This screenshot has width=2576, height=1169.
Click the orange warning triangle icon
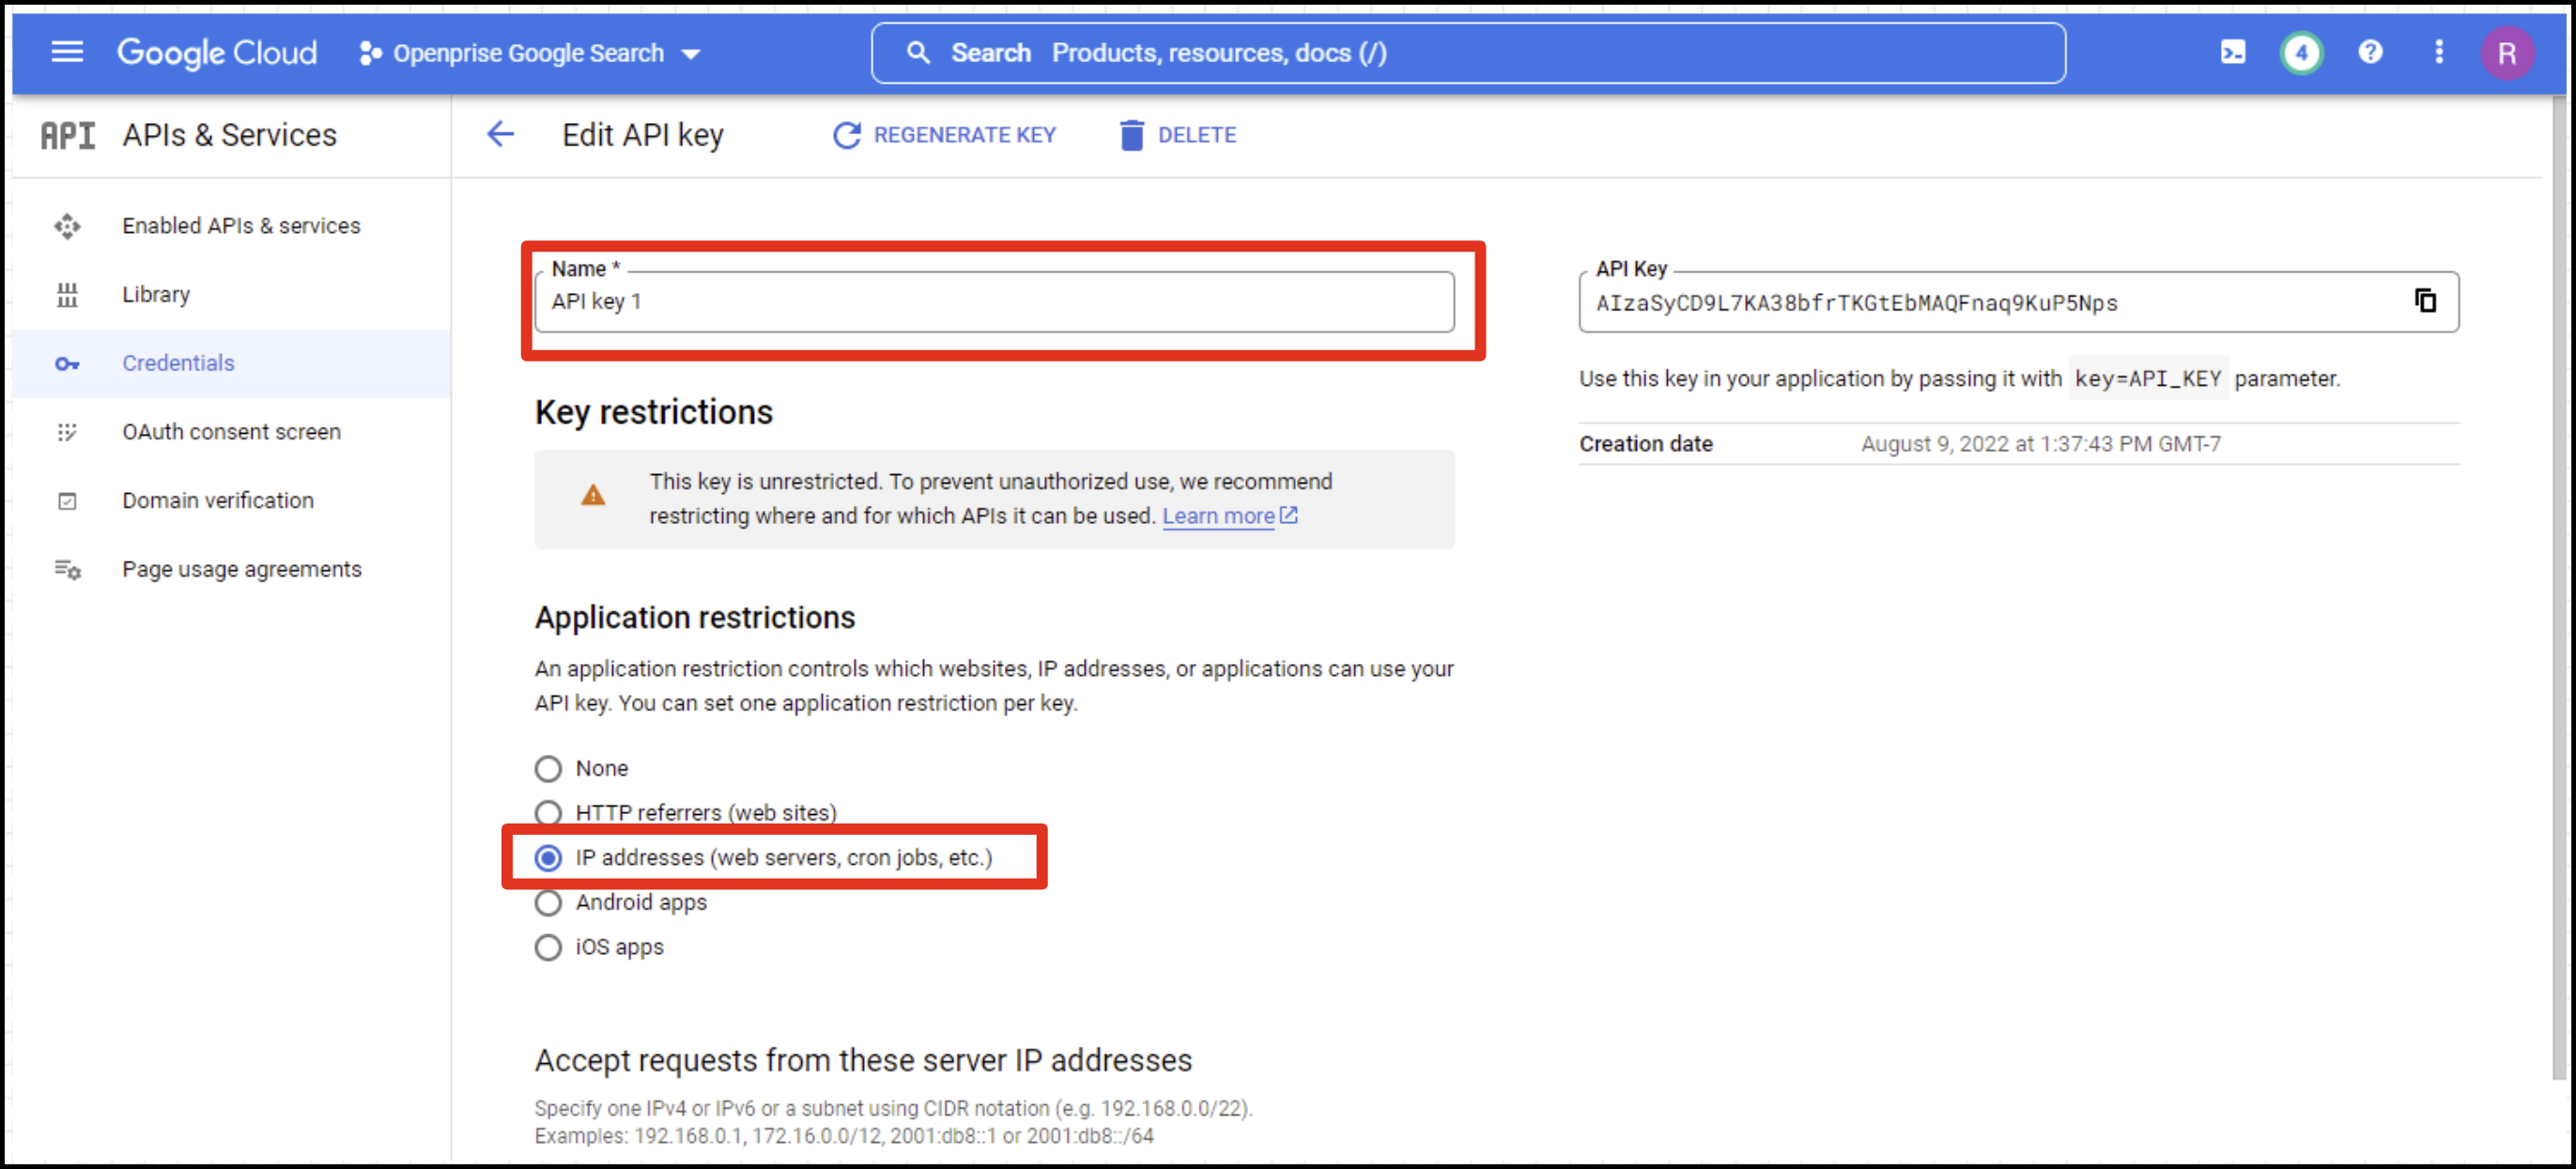point(593,495)
